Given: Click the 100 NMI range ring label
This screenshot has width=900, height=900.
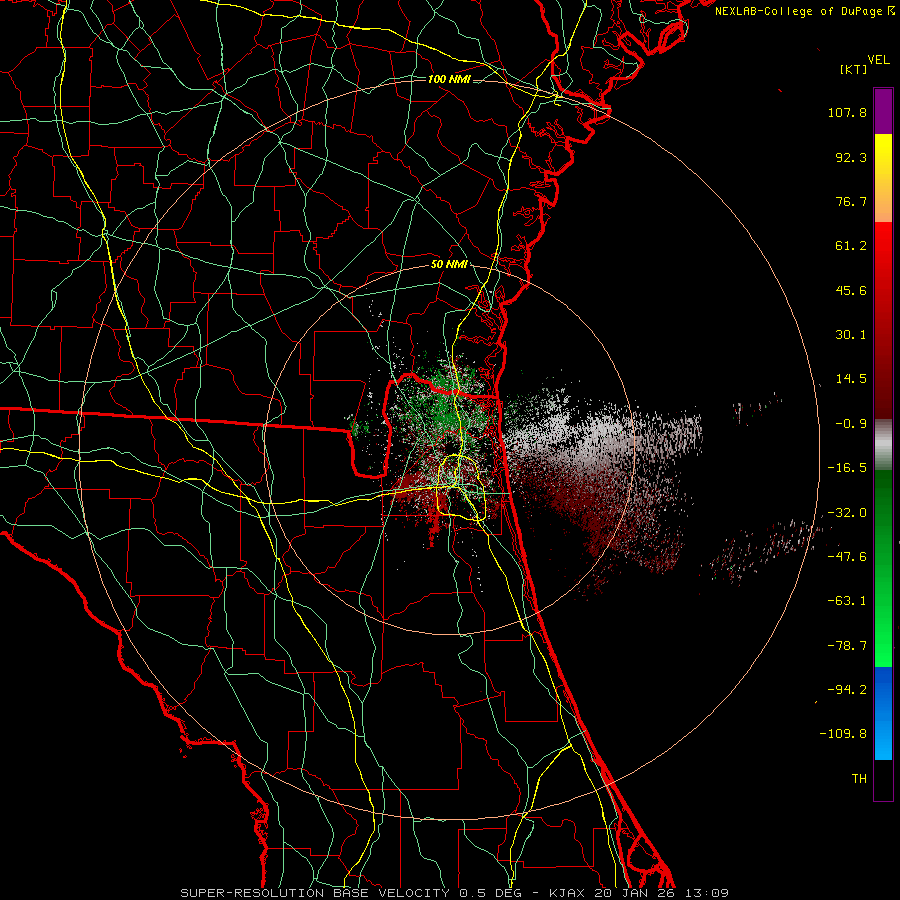Looking at the screenshot, I should (x=449, y=79).
